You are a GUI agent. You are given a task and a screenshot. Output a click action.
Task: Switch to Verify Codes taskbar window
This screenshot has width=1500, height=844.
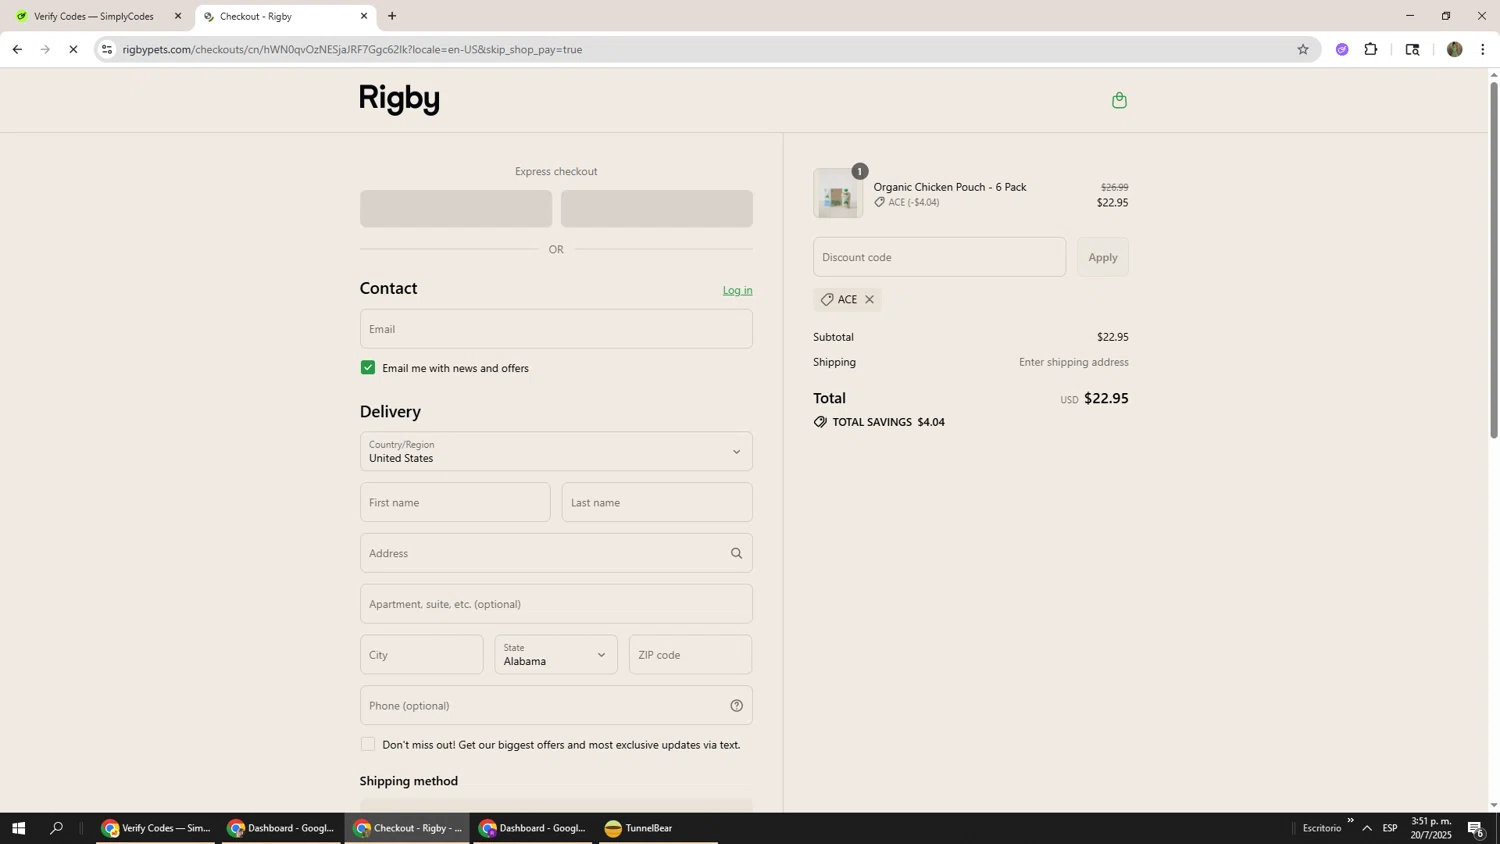[156, 828]
